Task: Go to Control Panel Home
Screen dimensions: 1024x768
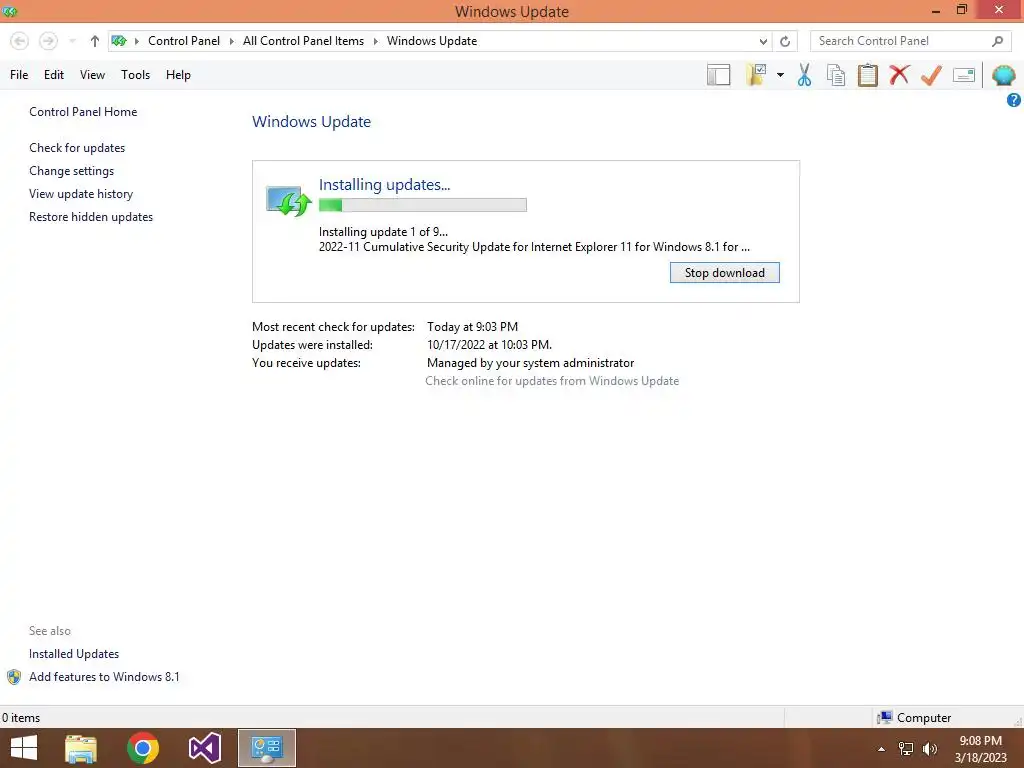Action: coord(83,112)
